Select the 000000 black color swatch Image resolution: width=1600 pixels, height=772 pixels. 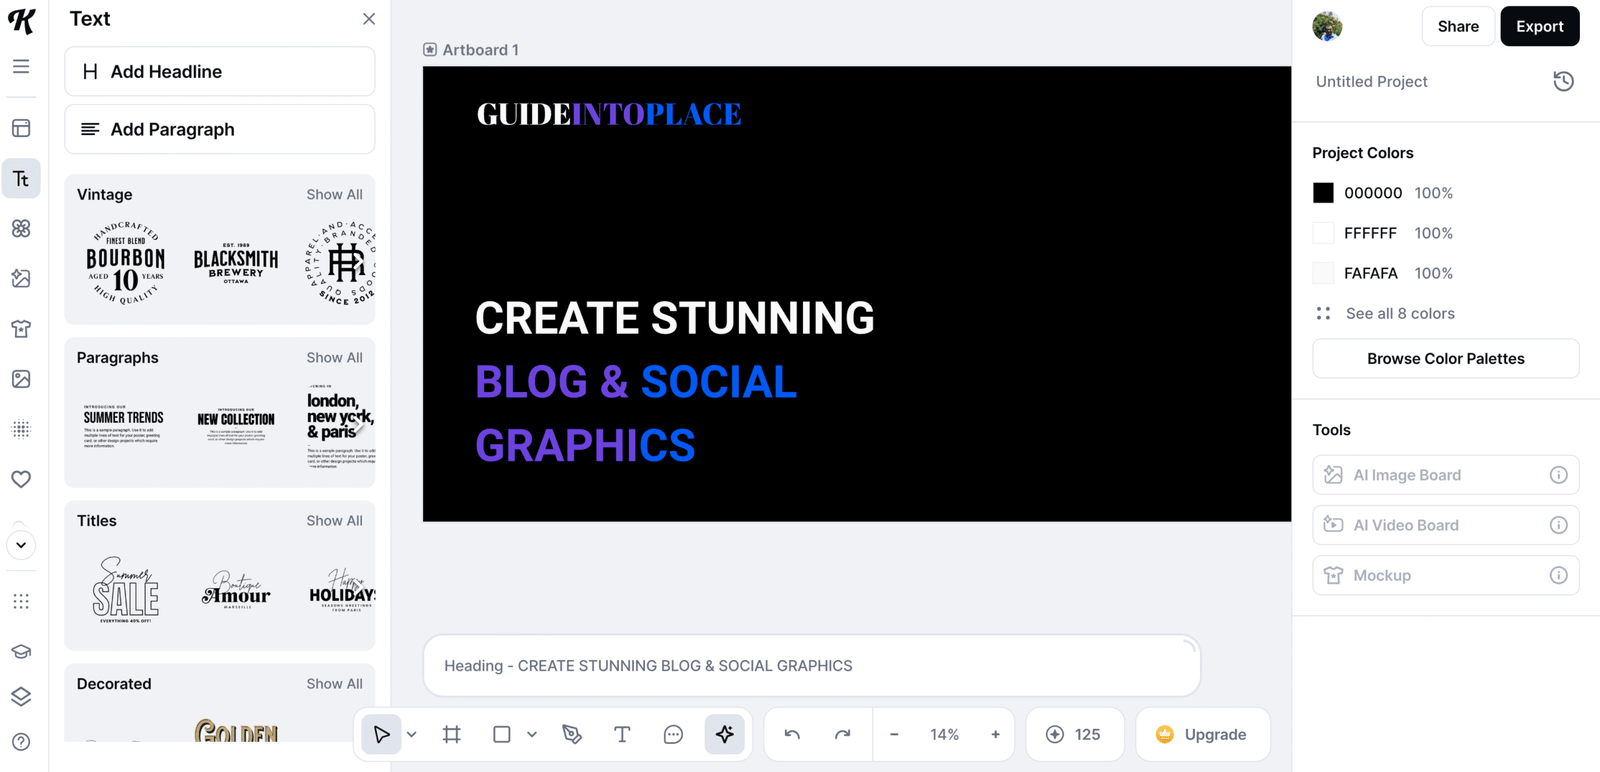click(1323, 193)
